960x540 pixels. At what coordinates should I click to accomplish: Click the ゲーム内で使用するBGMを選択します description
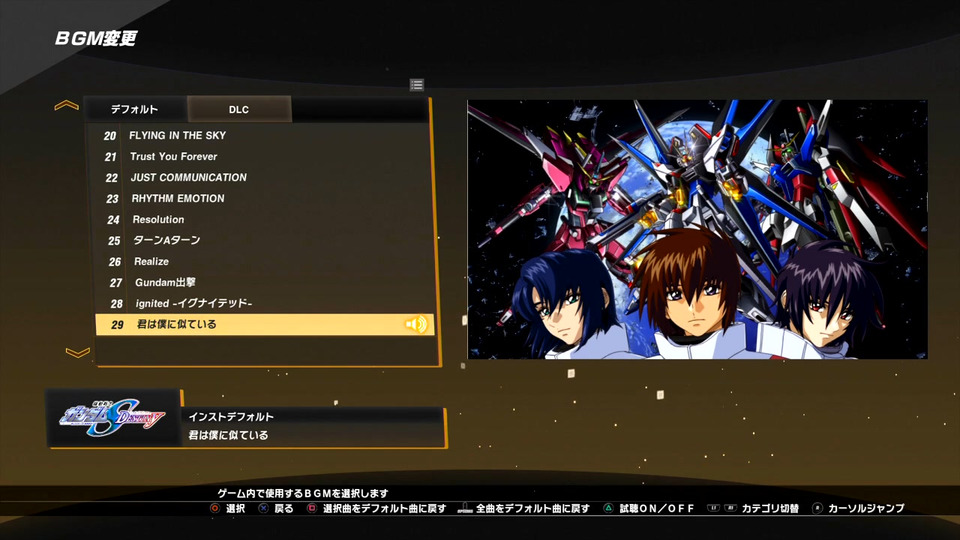point(303,493)
